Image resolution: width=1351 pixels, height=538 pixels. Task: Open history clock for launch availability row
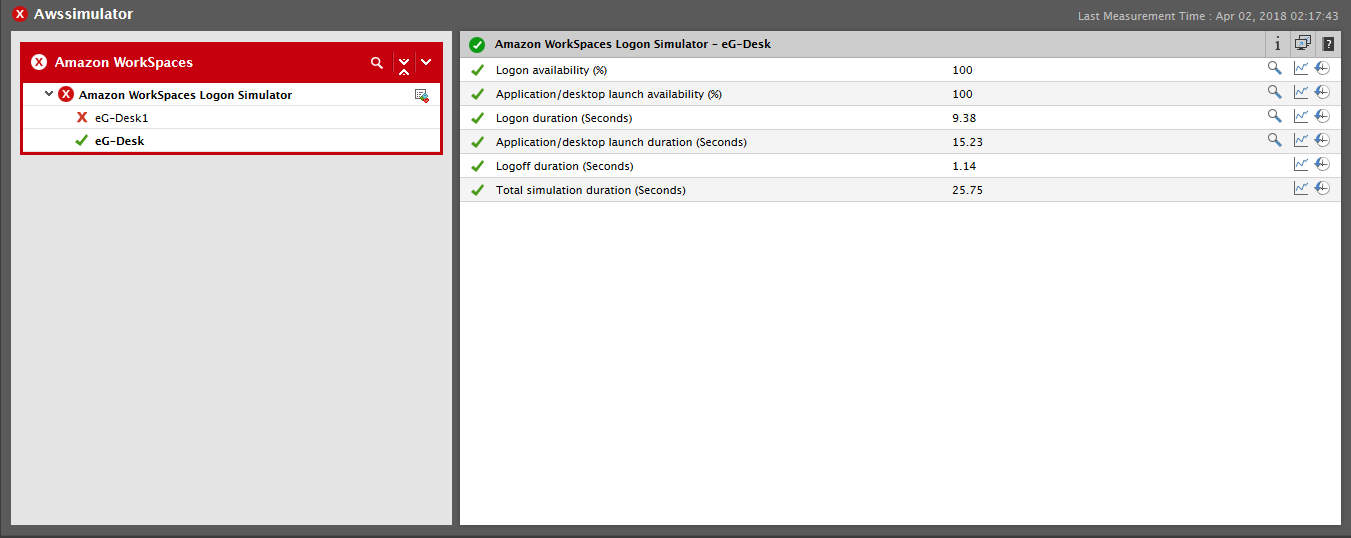coord(1322,92)
